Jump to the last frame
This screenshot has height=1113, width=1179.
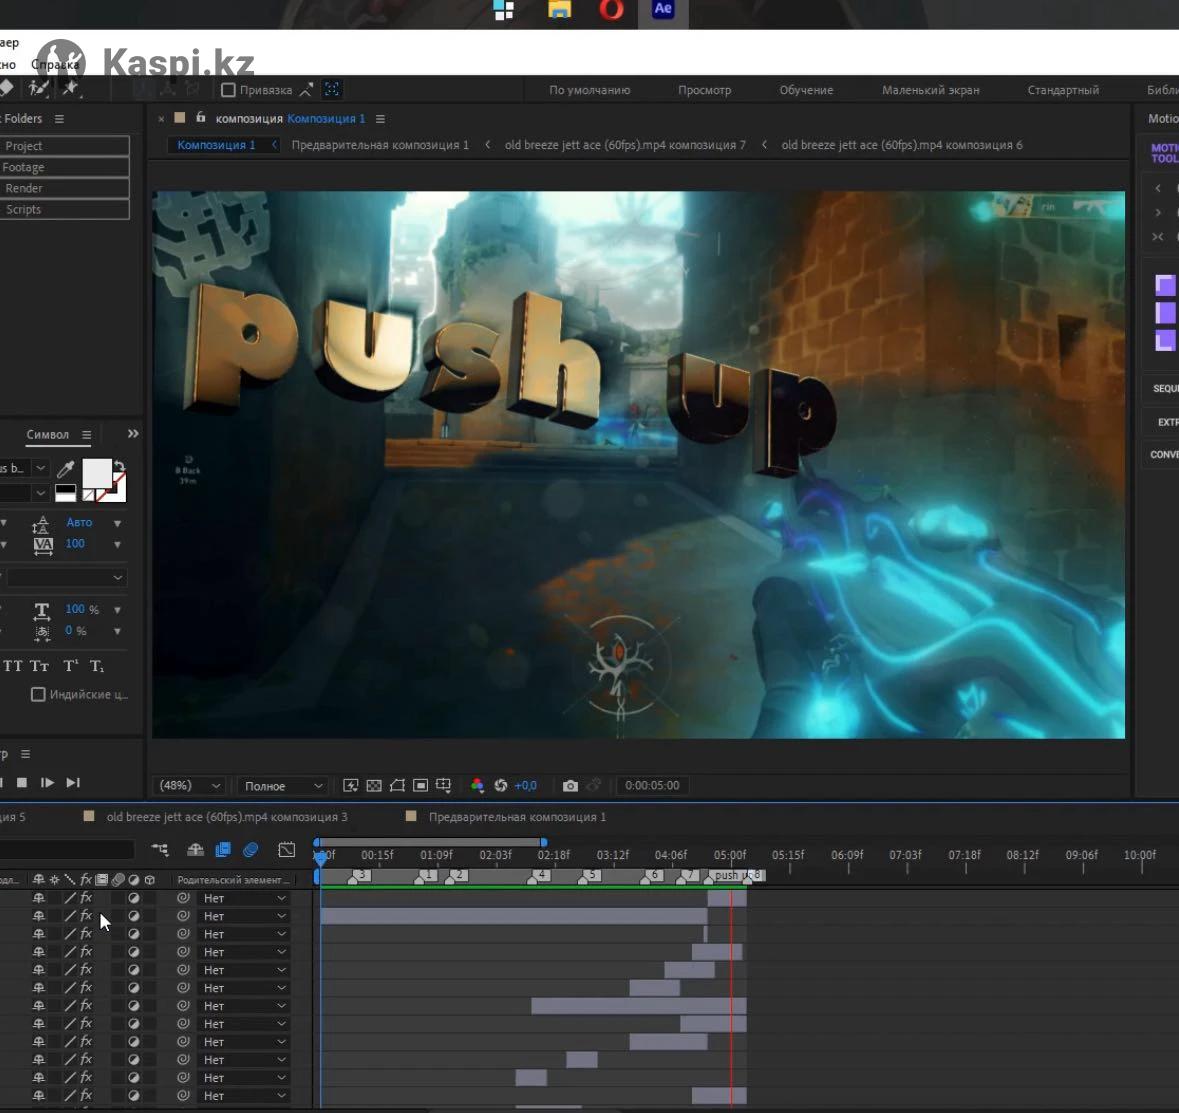pos(73,783)
